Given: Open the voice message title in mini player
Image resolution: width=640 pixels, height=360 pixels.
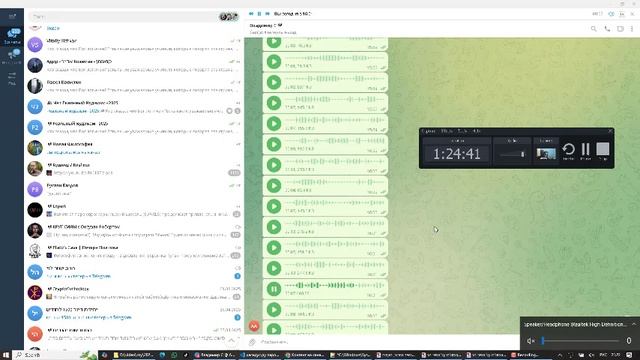Looking at the screenshot, I should pyautogui.click(x=292, y=14).
